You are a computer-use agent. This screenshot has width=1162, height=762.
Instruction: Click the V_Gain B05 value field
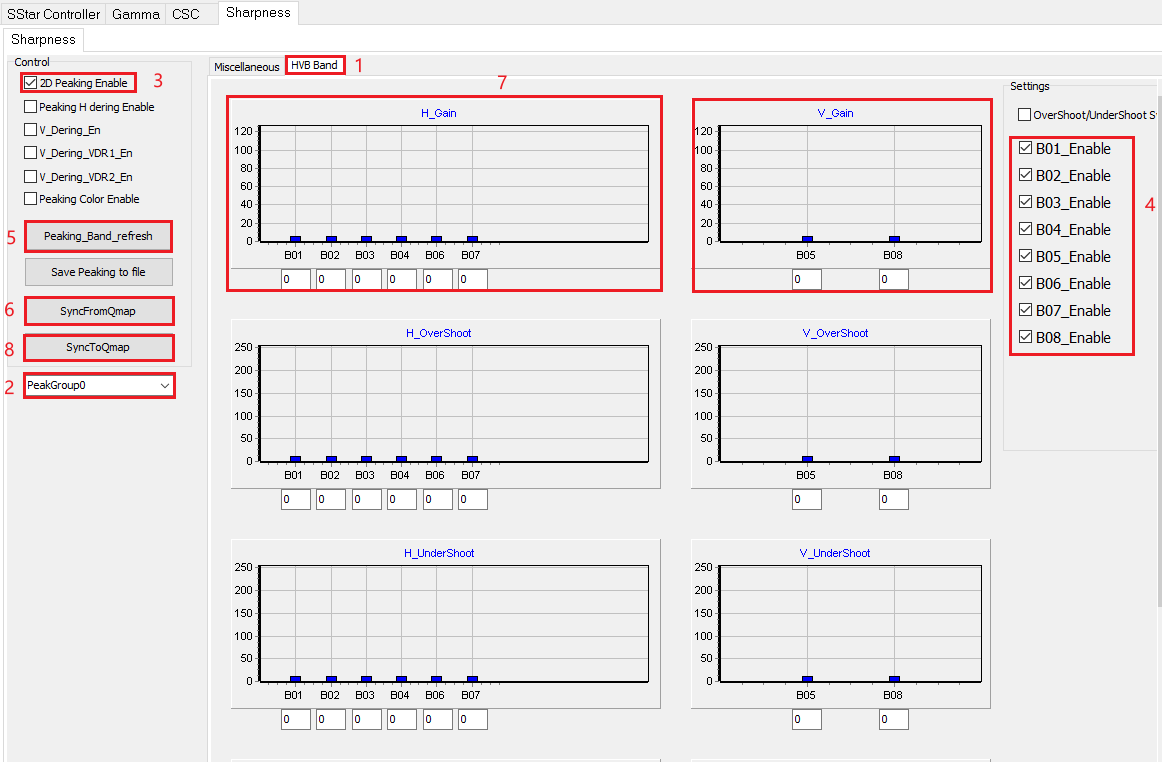click(807, 279)
